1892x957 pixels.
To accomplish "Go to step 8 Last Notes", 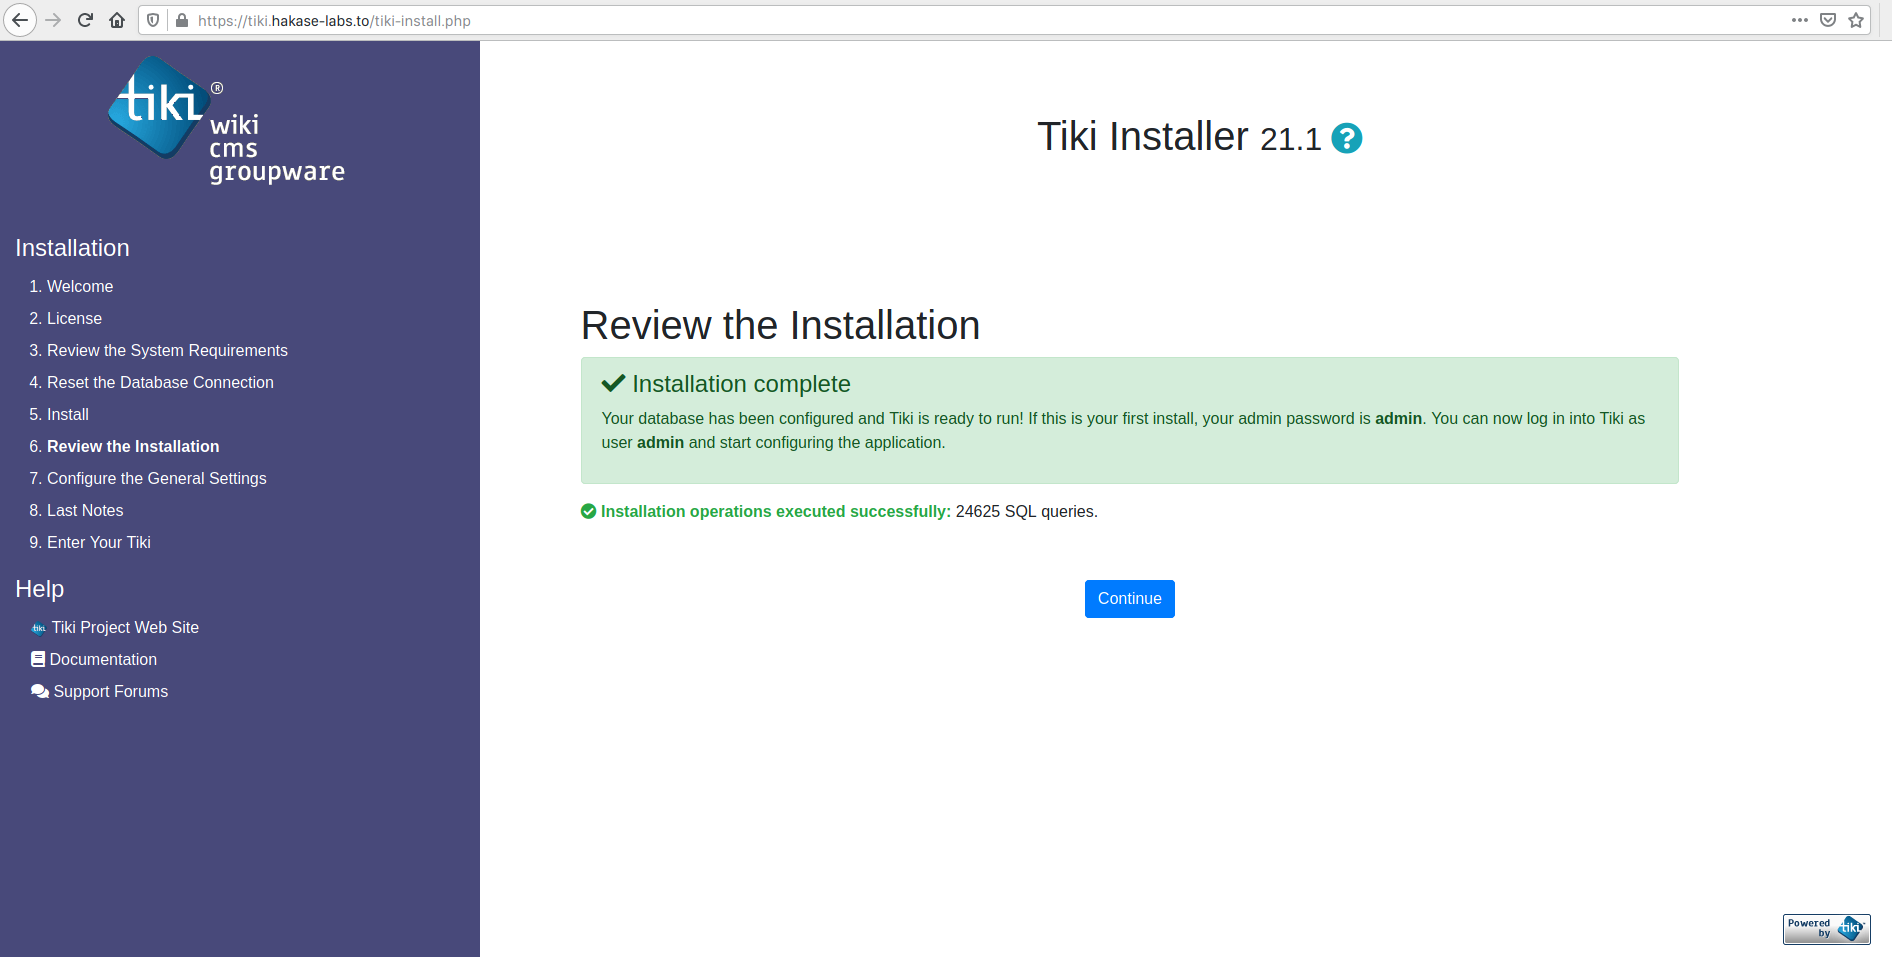I will [85, 510].
